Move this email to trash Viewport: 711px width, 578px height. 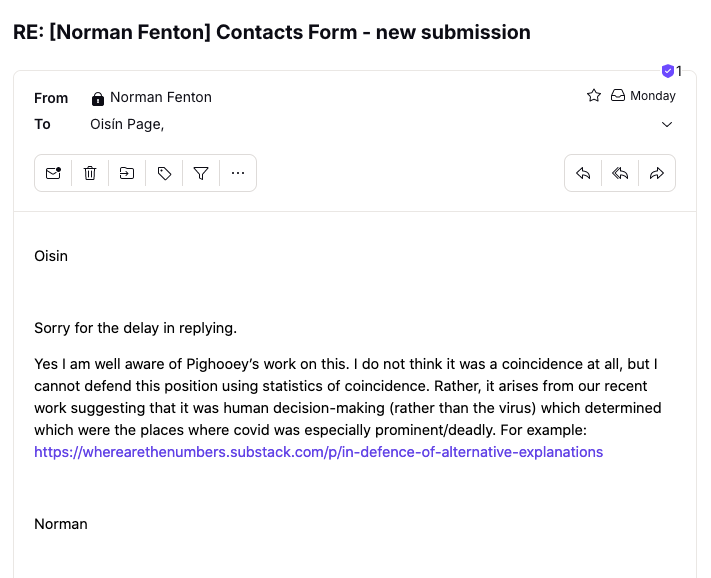point(90,173)
